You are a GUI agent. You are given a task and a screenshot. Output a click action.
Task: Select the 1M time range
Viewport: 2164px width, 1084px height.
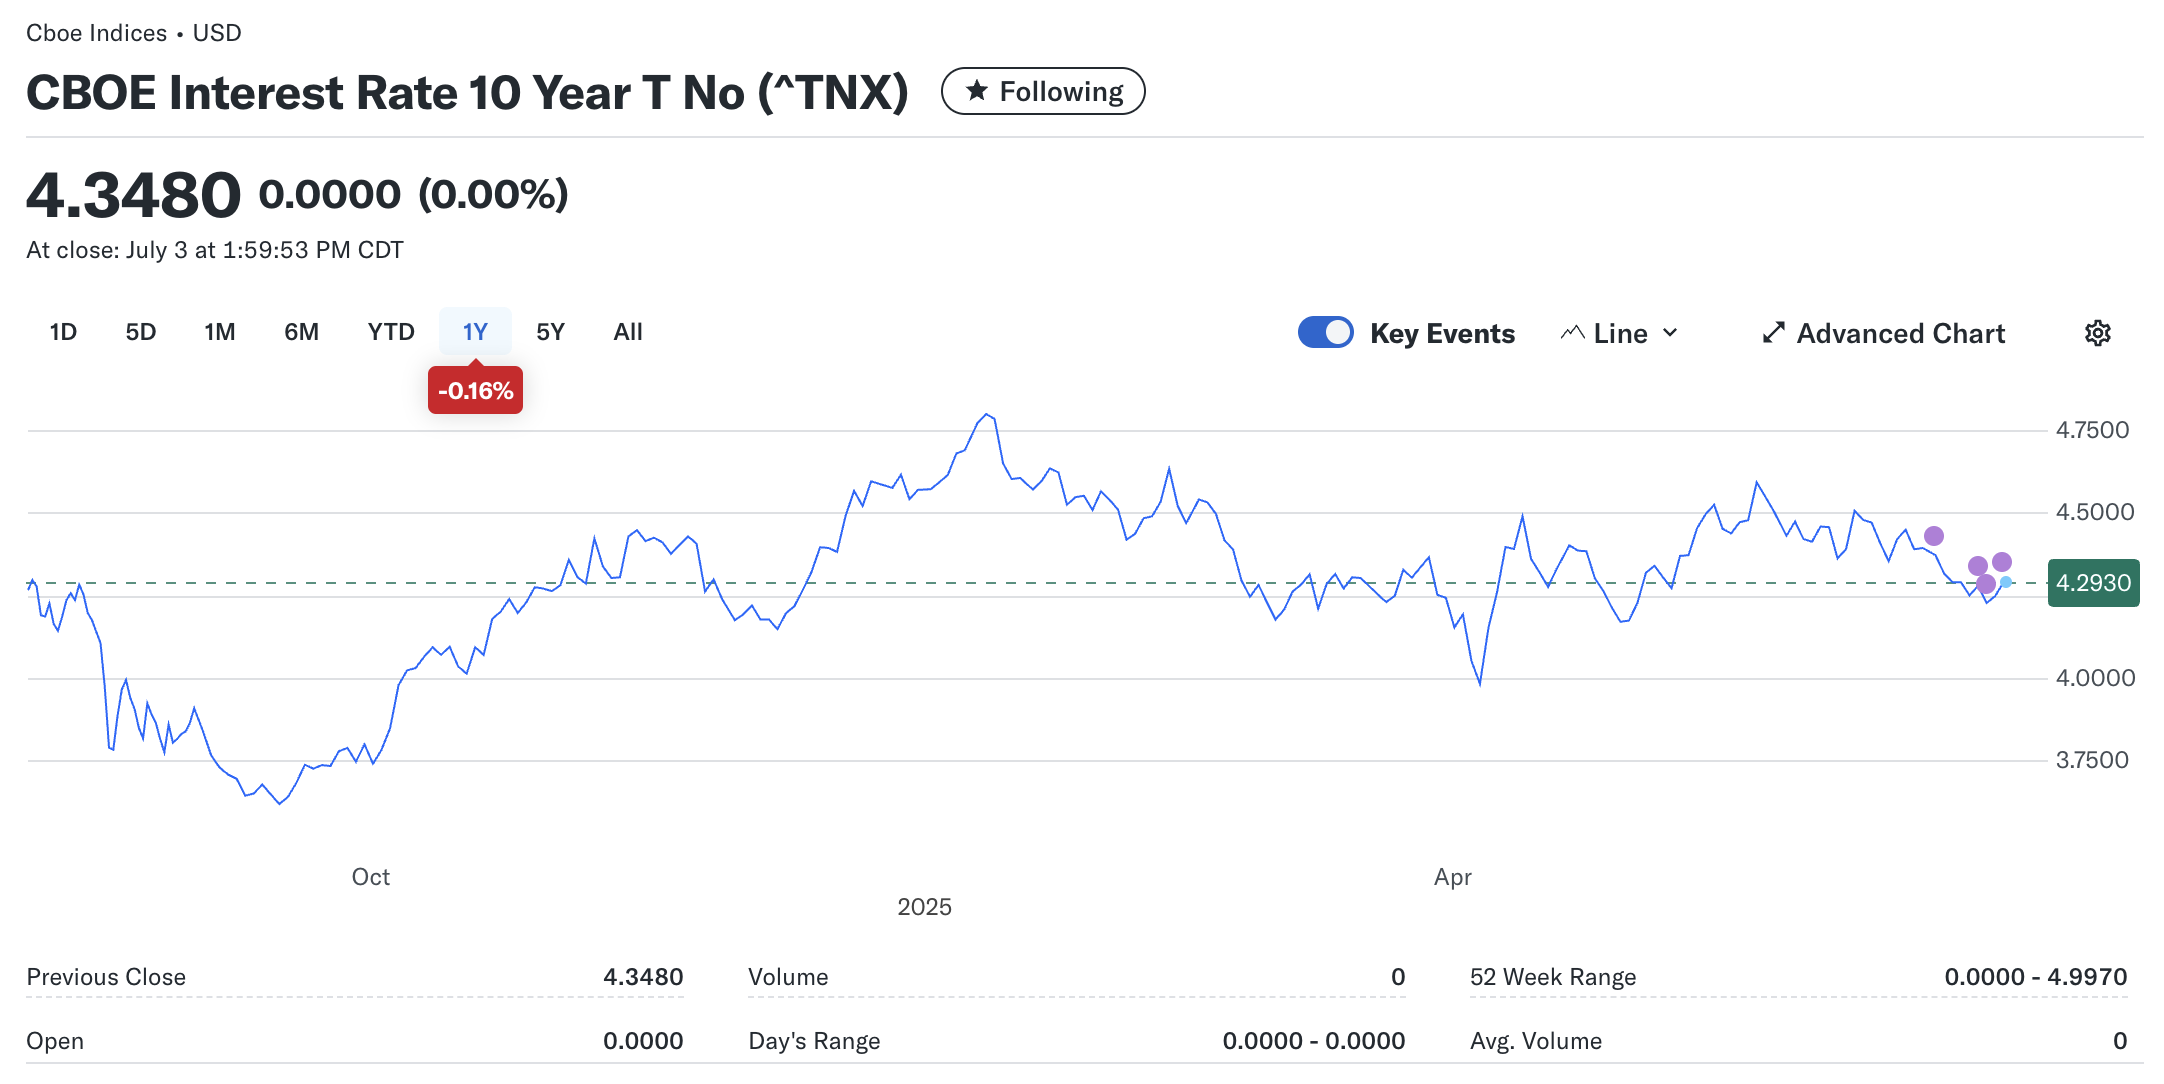220,332
